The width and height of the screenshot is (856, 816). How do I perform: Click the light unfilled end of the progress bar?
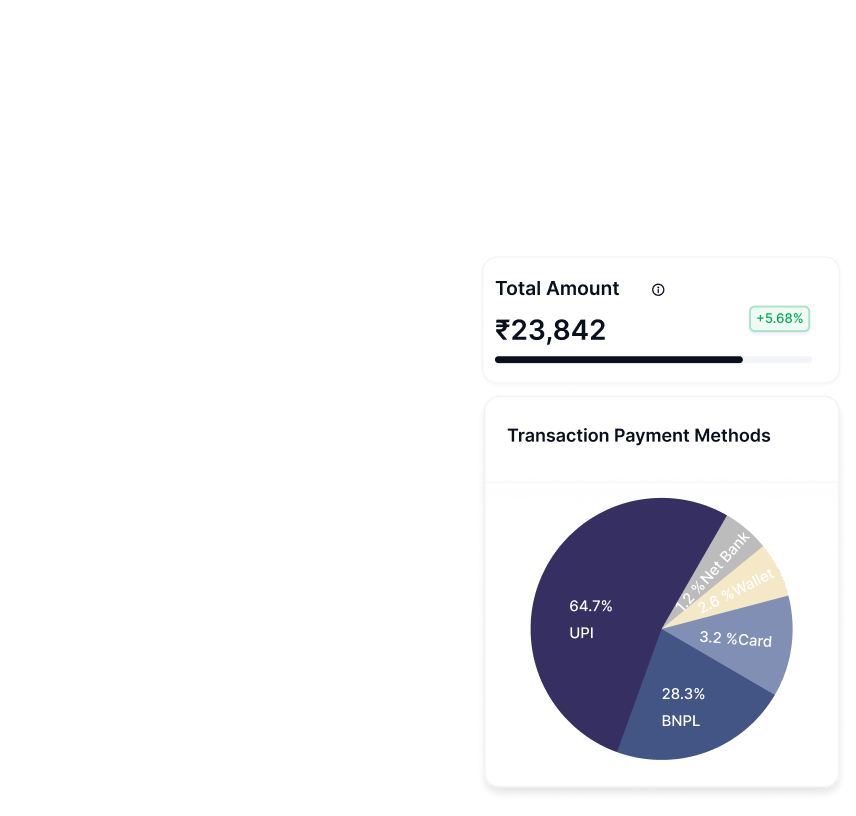[777, 360]
